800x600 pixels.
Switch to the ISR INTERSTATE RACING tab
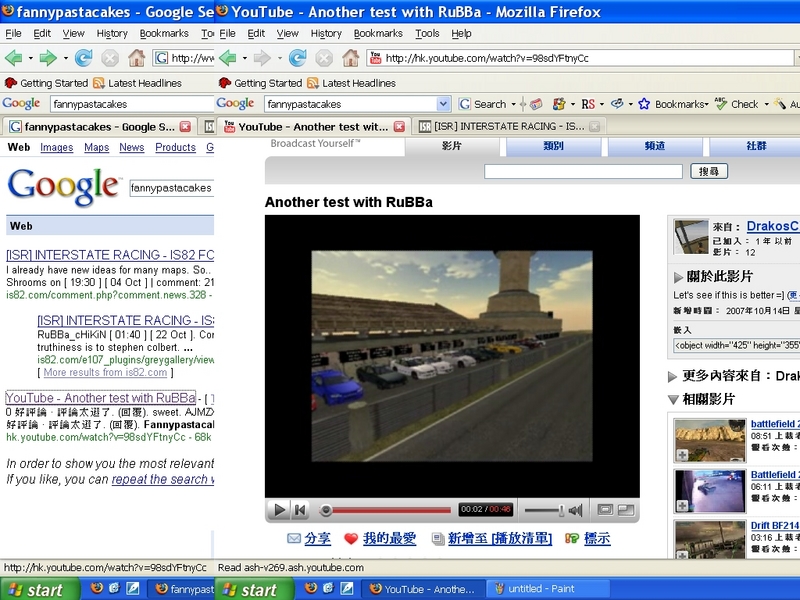[x=509, y=126]
